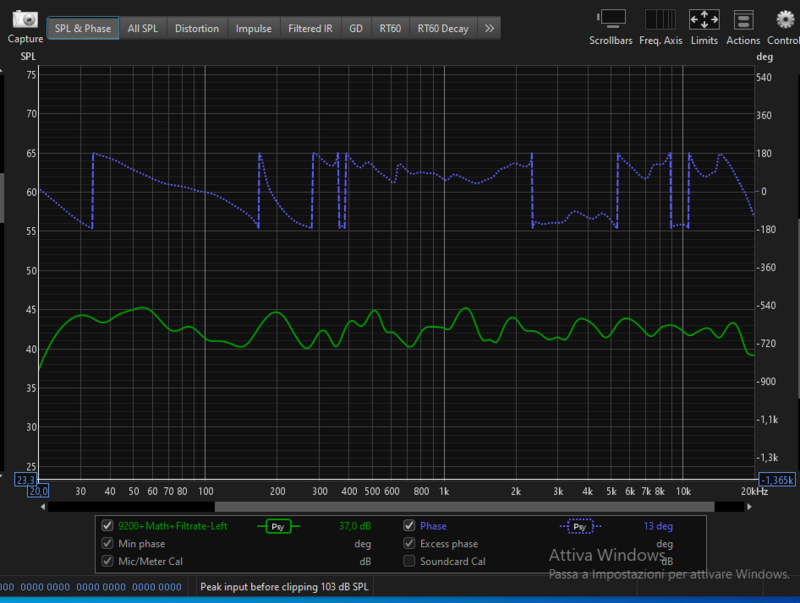This screenshot has height=603, width=800.
Task: Uncheck the 9200+Math+Filtrate-Left trace checkbox
Action: click(x=108, y=526)
